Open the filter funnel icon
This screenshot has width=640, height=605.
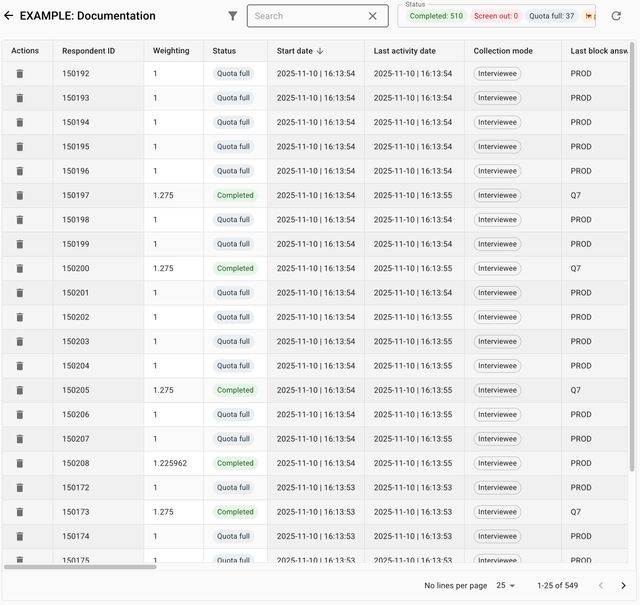[x=233, y=16]
